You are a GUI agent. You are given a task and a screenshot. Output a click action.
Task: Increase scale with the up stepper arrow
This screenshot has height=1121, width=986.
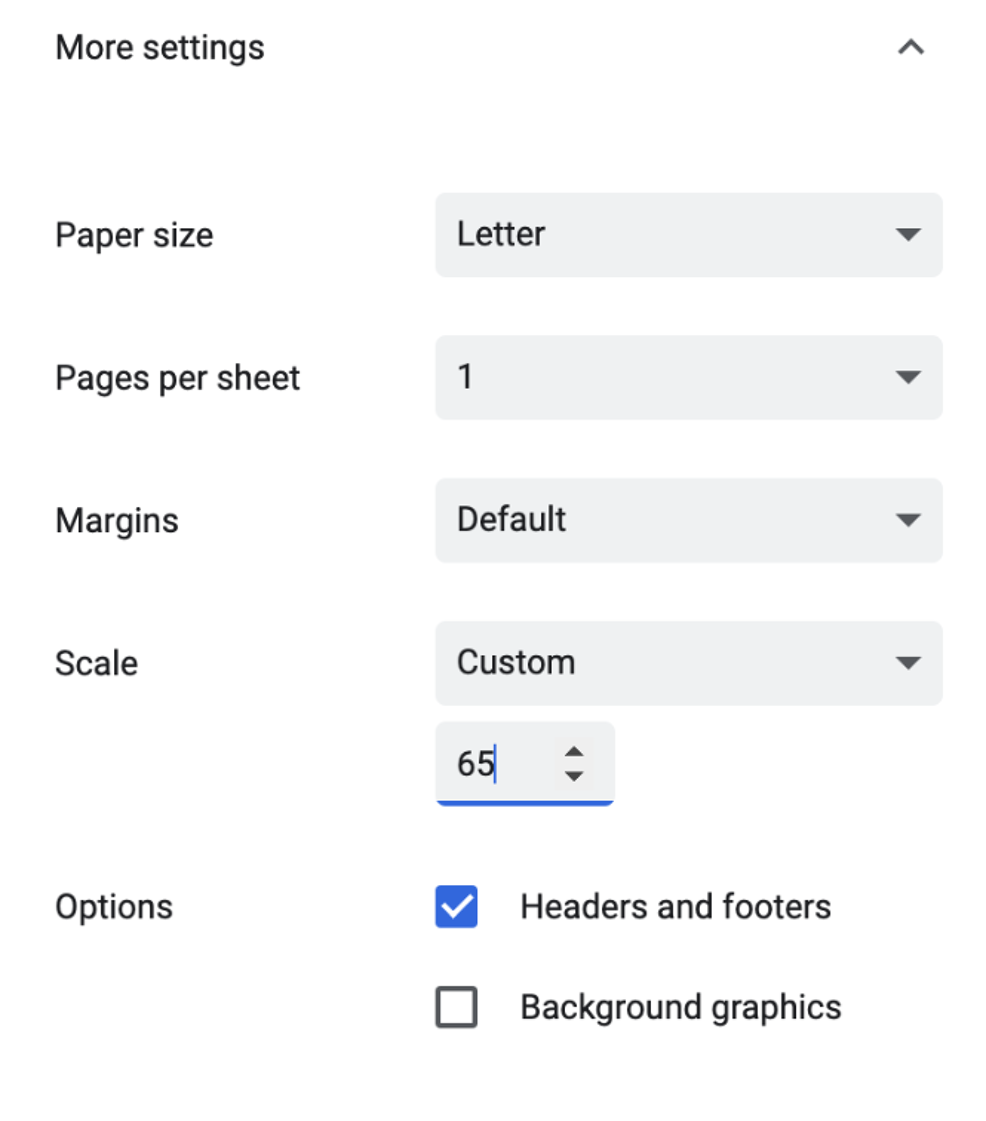pyautogui.click(x=573, y=751)
